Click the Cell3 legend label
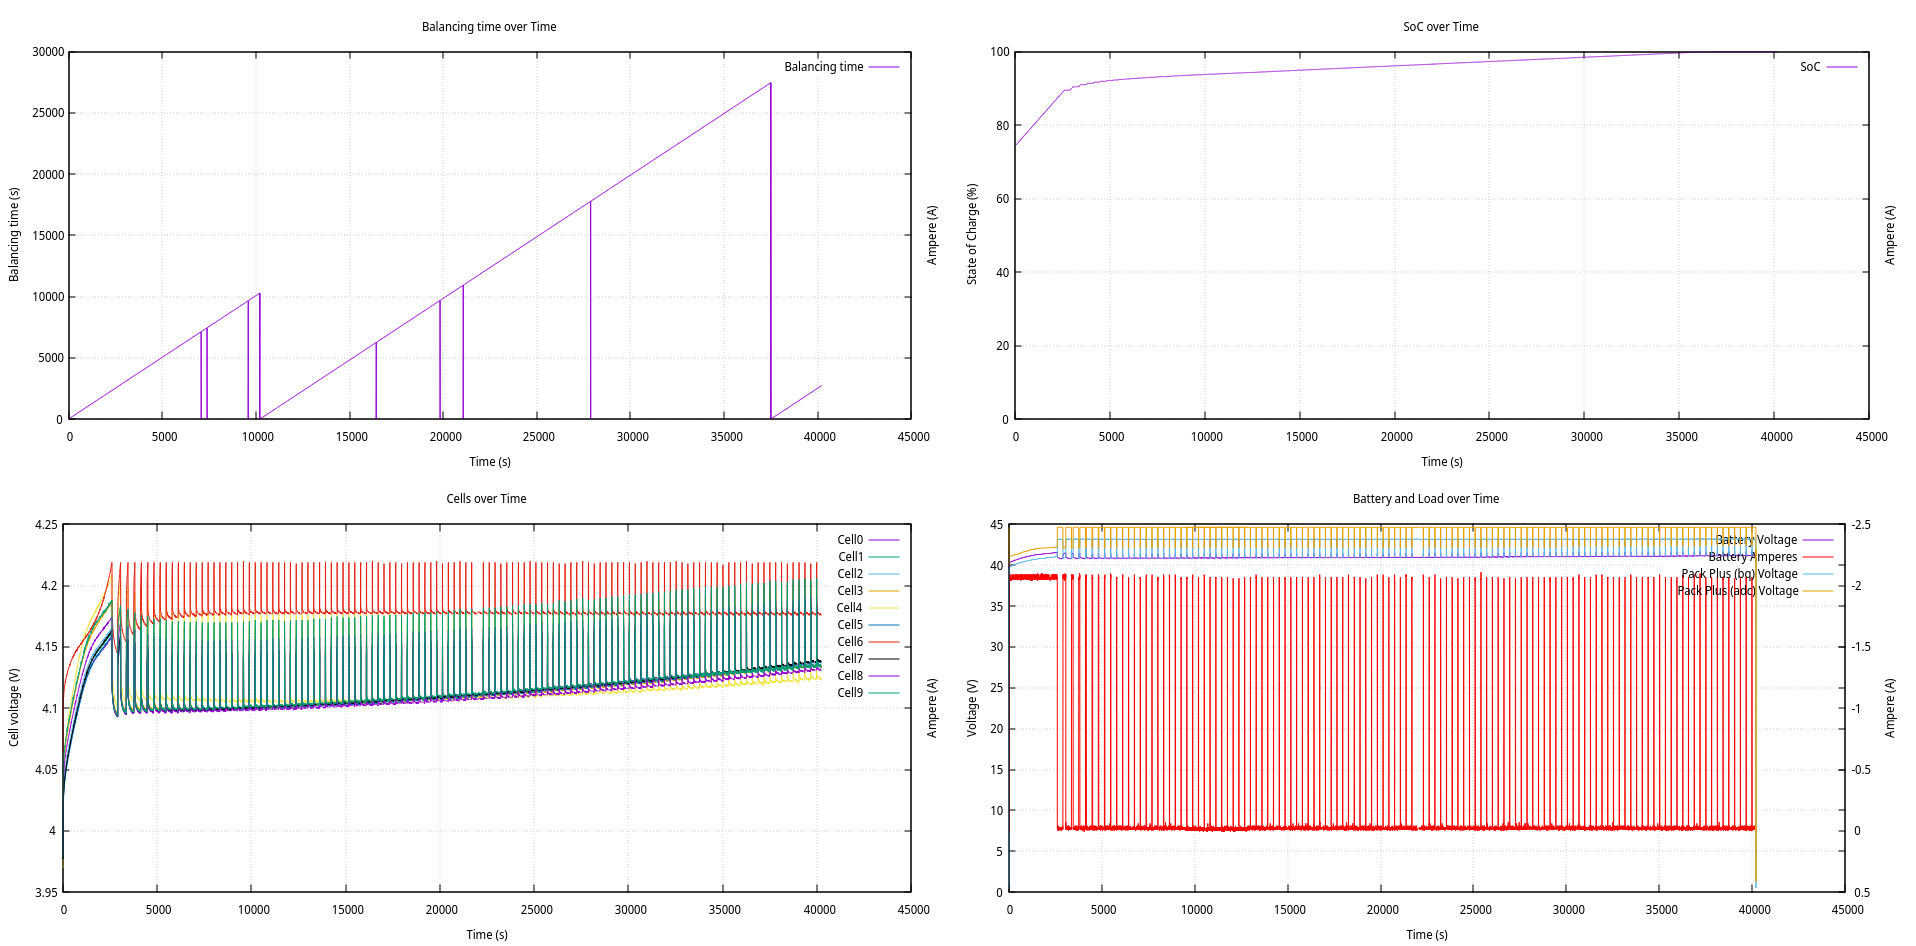Viewport: 1916px width, 946px height. (850, 591)
